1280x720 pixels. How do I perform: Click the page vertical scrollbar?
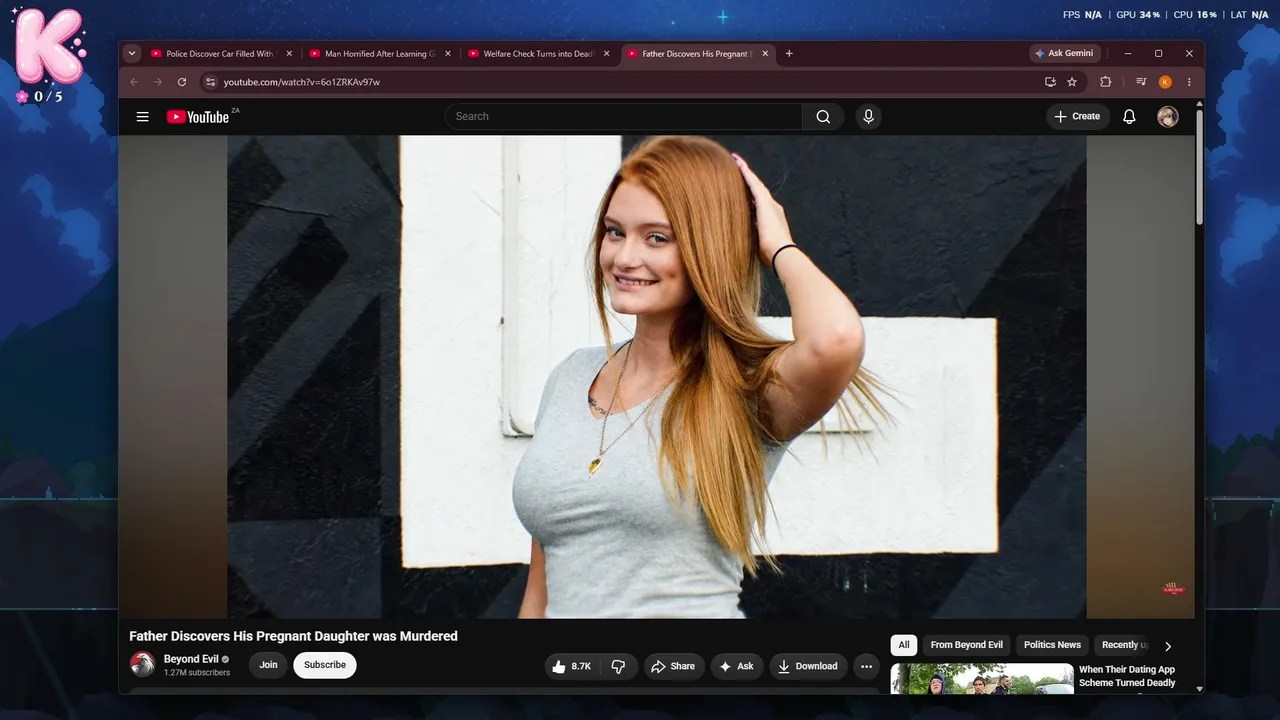point(1200,165)
